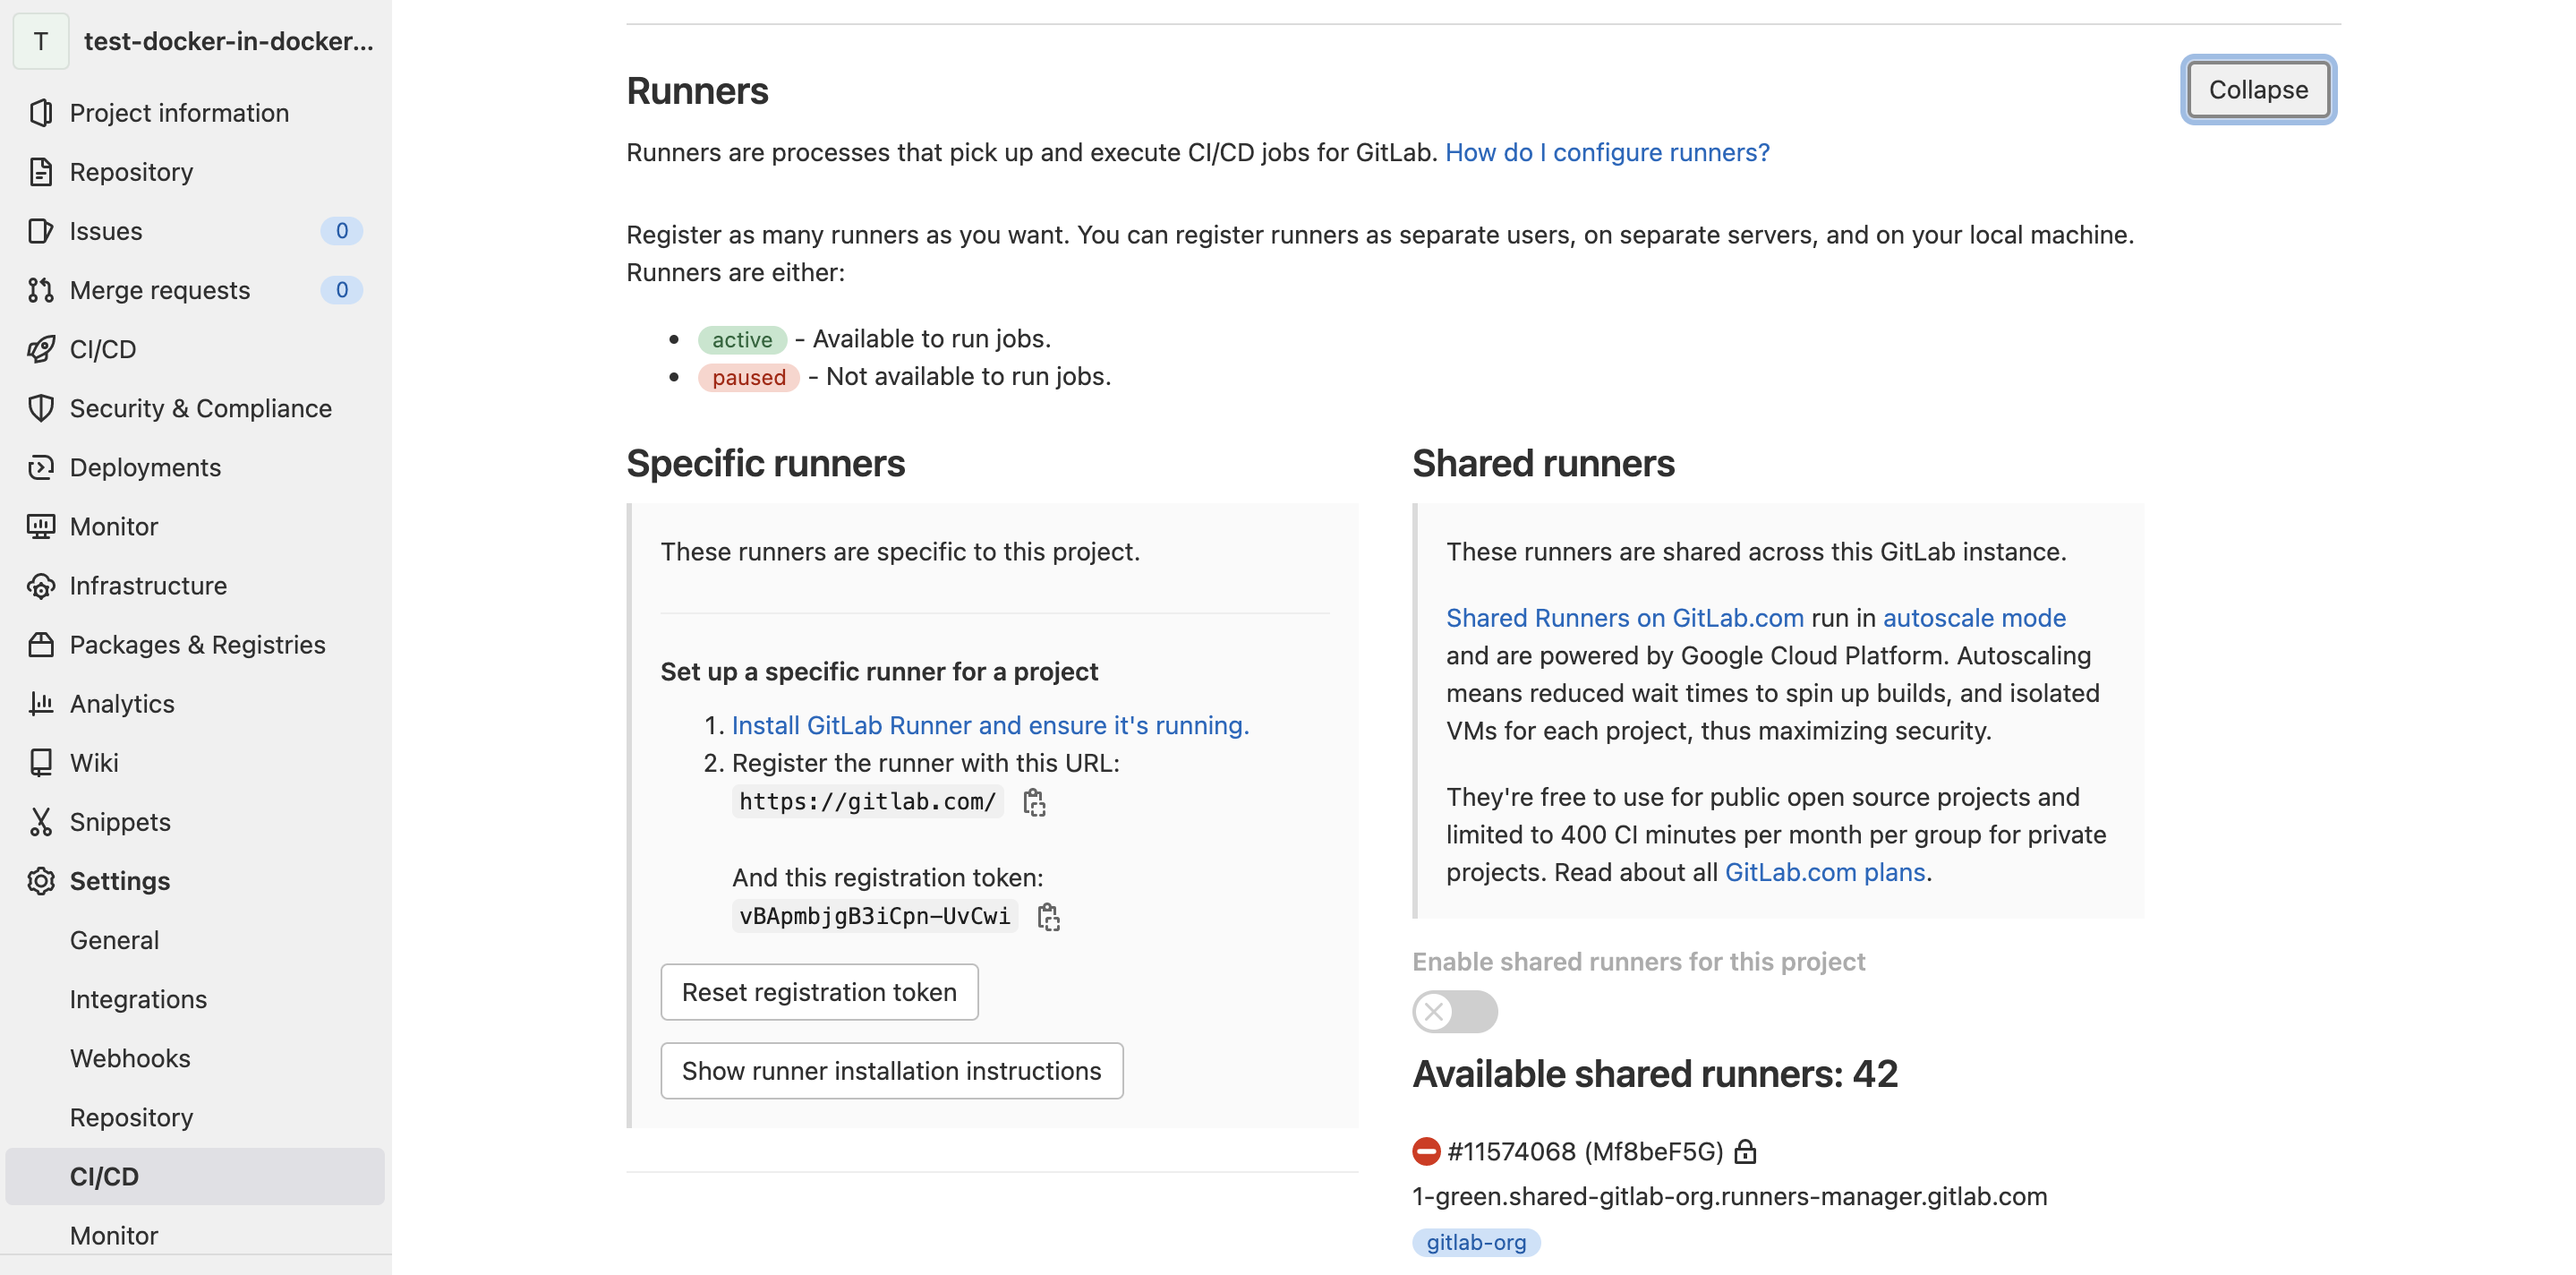This screenshot has width=2576, height=1275.
Task: Open the Integrations settings submenu item
Action: pyautogui.click(x=138, y=999)
